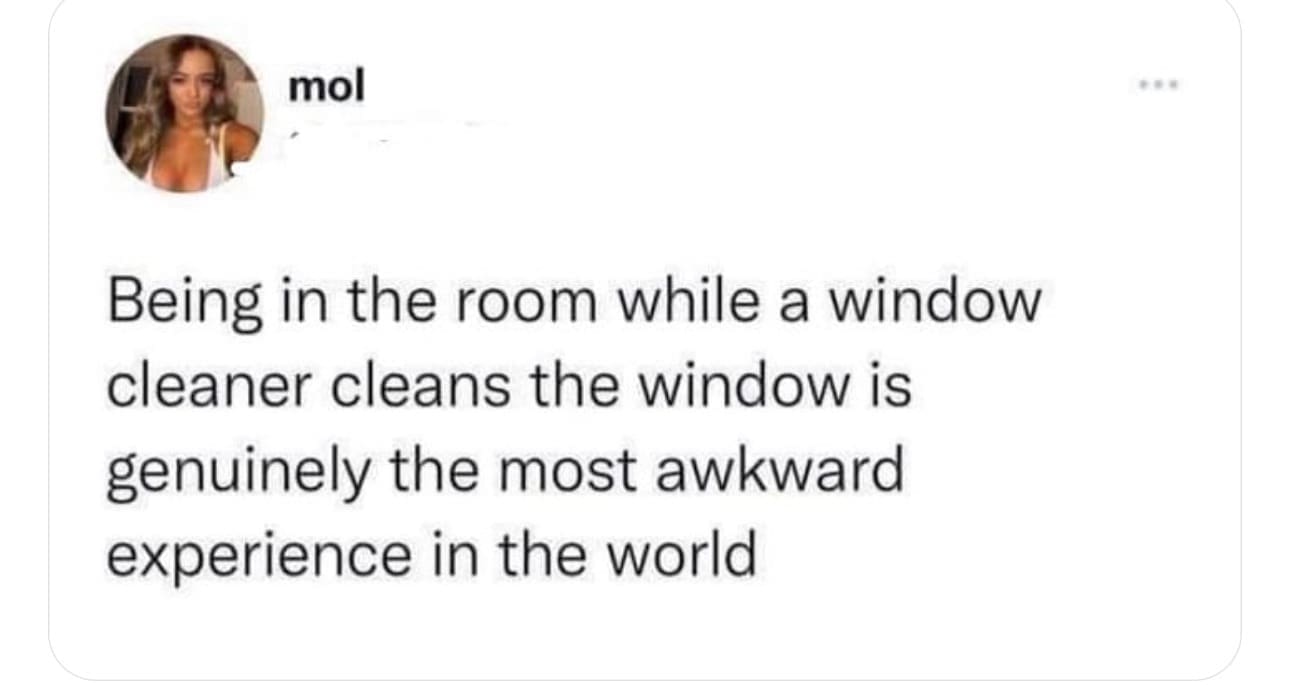The image size is (1290, 685).
Task: Click the line 'experience in the world'
Action: point(431,556)
